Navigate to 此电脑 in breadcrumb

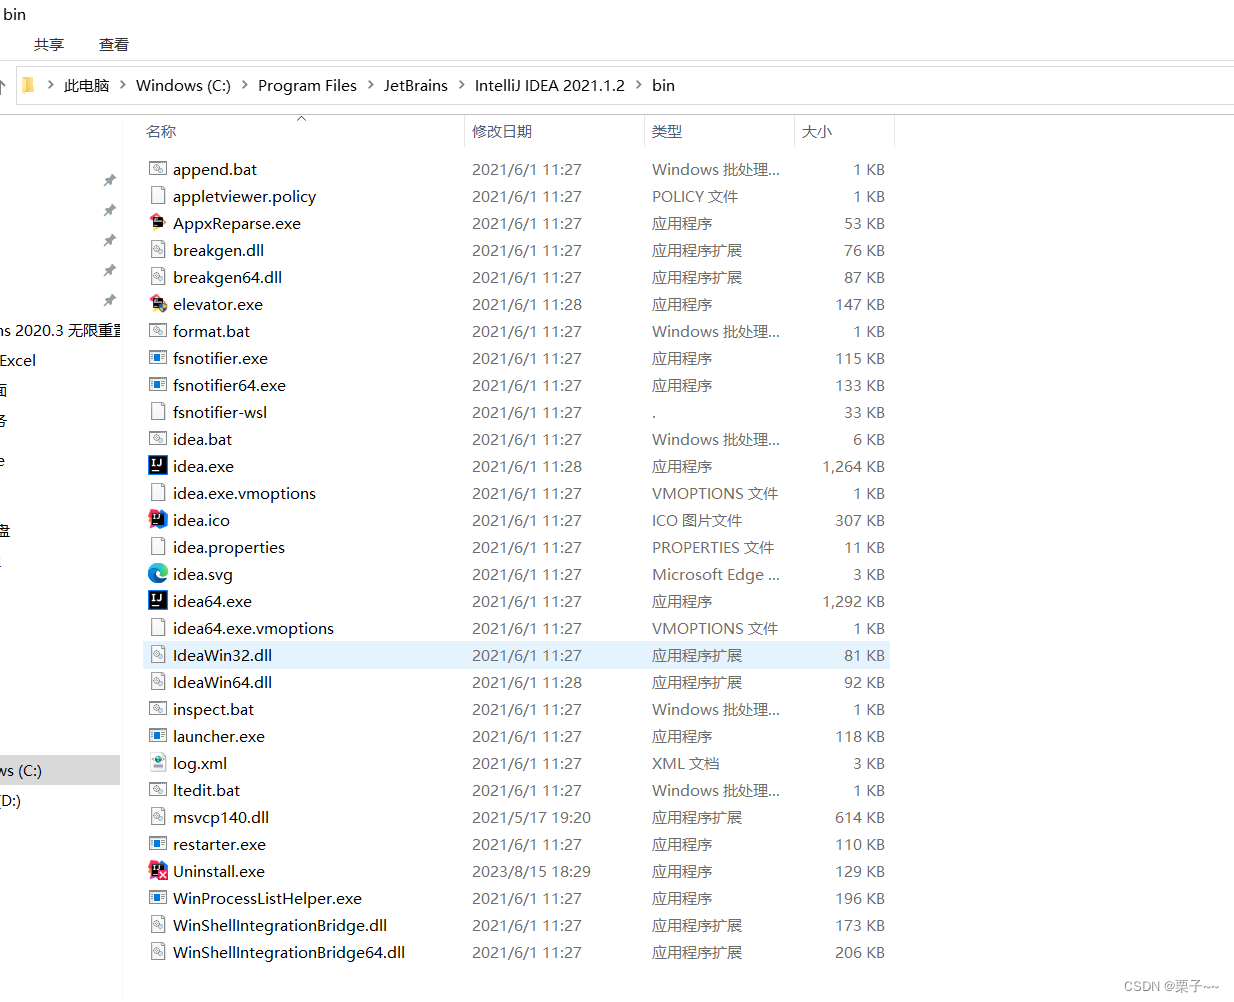87,86
